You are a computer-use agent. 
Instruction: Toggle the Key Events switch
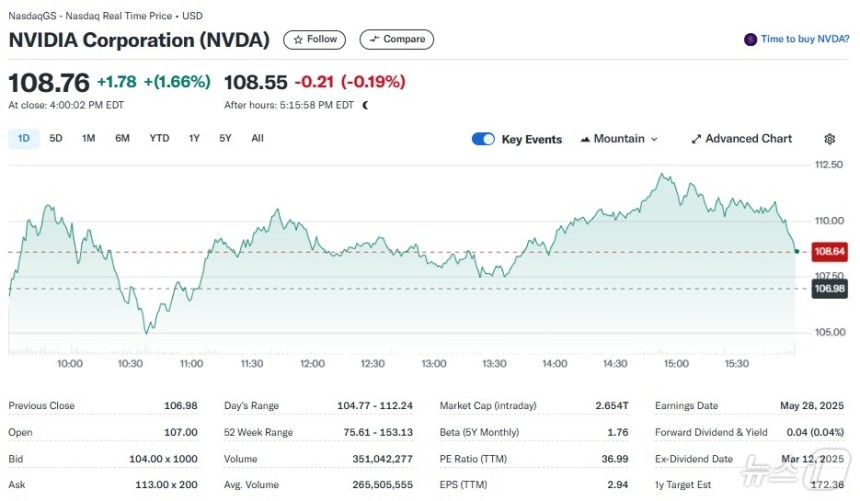pyautogui.click(x=483, y=139)
